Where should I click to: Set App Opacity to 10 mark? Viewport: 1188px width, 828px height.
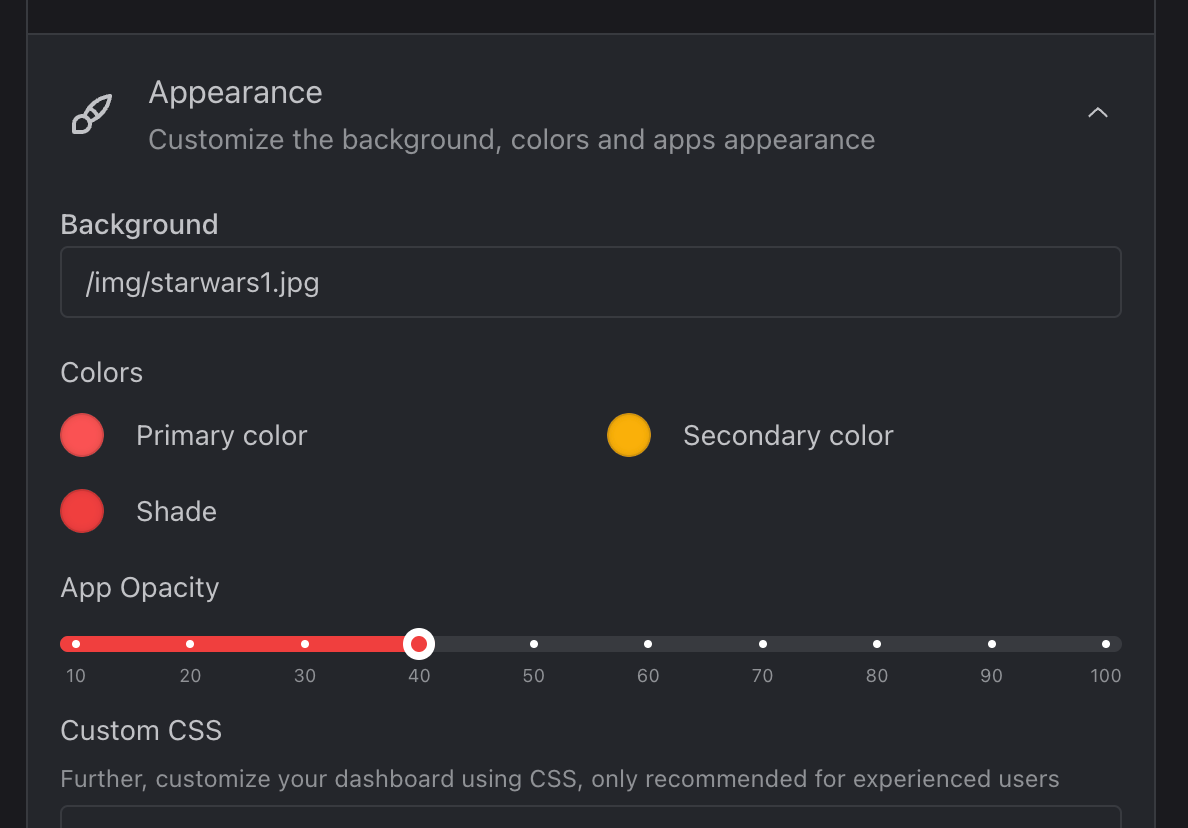tap(76, 644)
